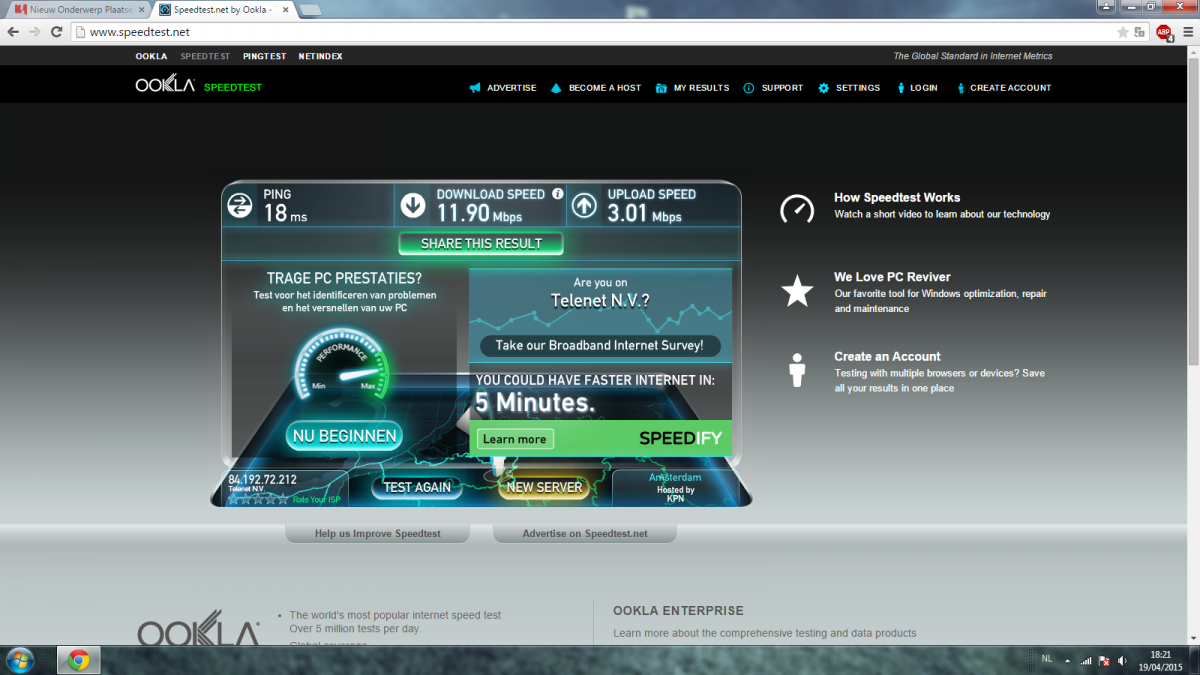This screenshot has width=1200, height=675.
Task: Click OOKLA ENTERPRISE heading
Action: tap(678, 610)
